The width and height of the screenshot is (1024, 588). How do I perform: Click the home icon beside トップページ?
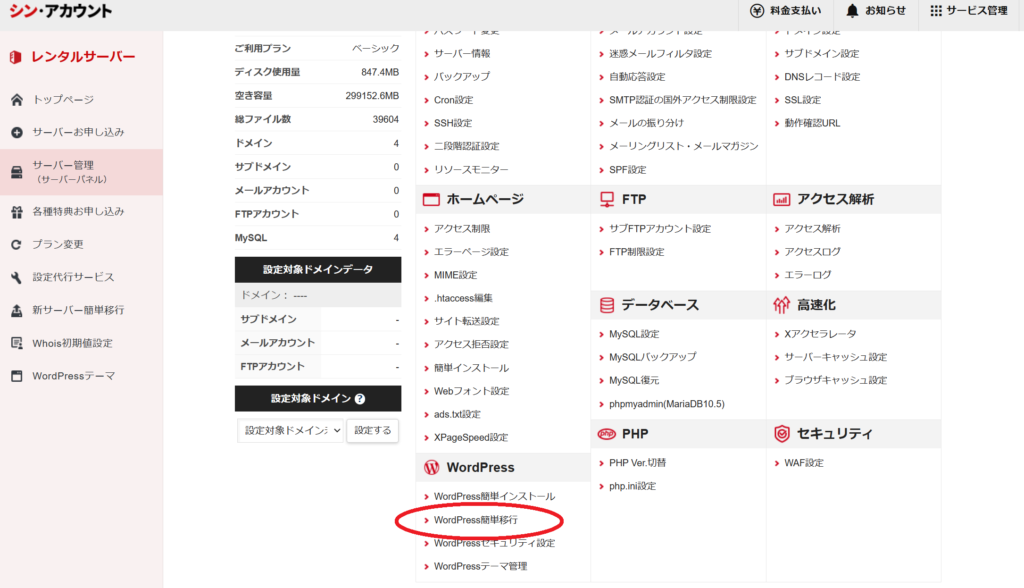[x=16, y=100]
